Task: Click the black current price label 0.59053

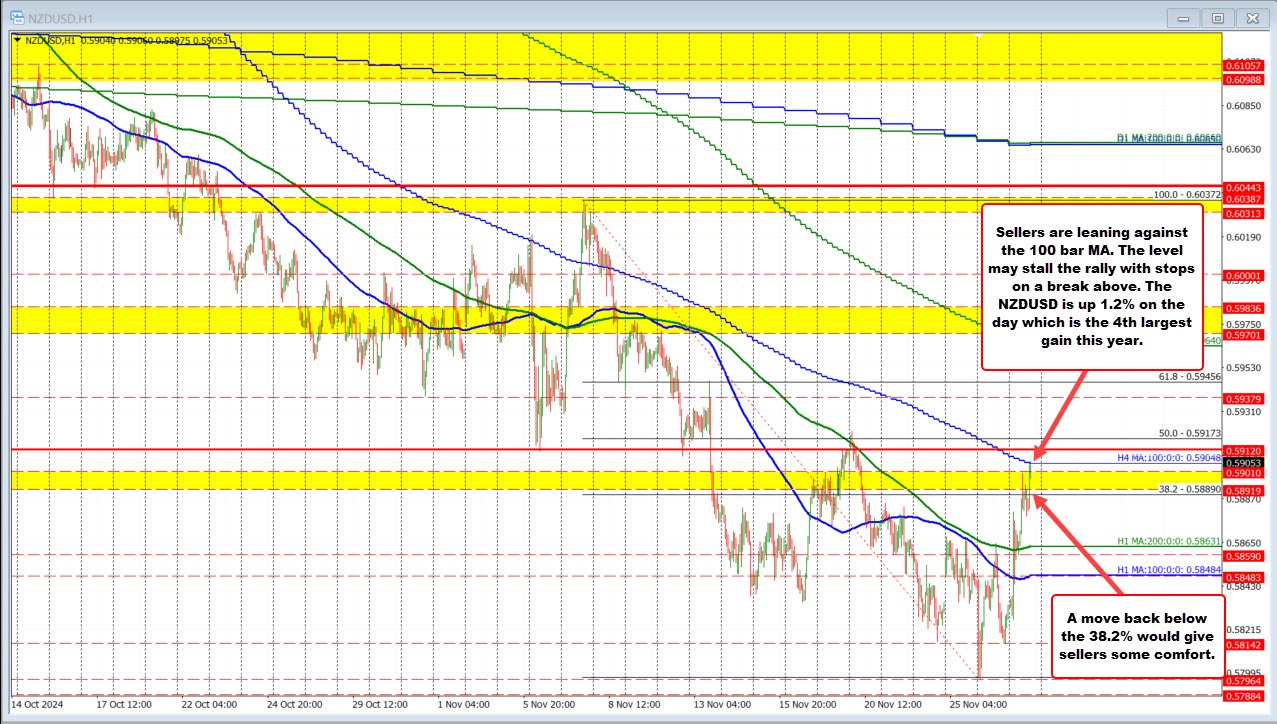Action: click(x=1242, y=462)
